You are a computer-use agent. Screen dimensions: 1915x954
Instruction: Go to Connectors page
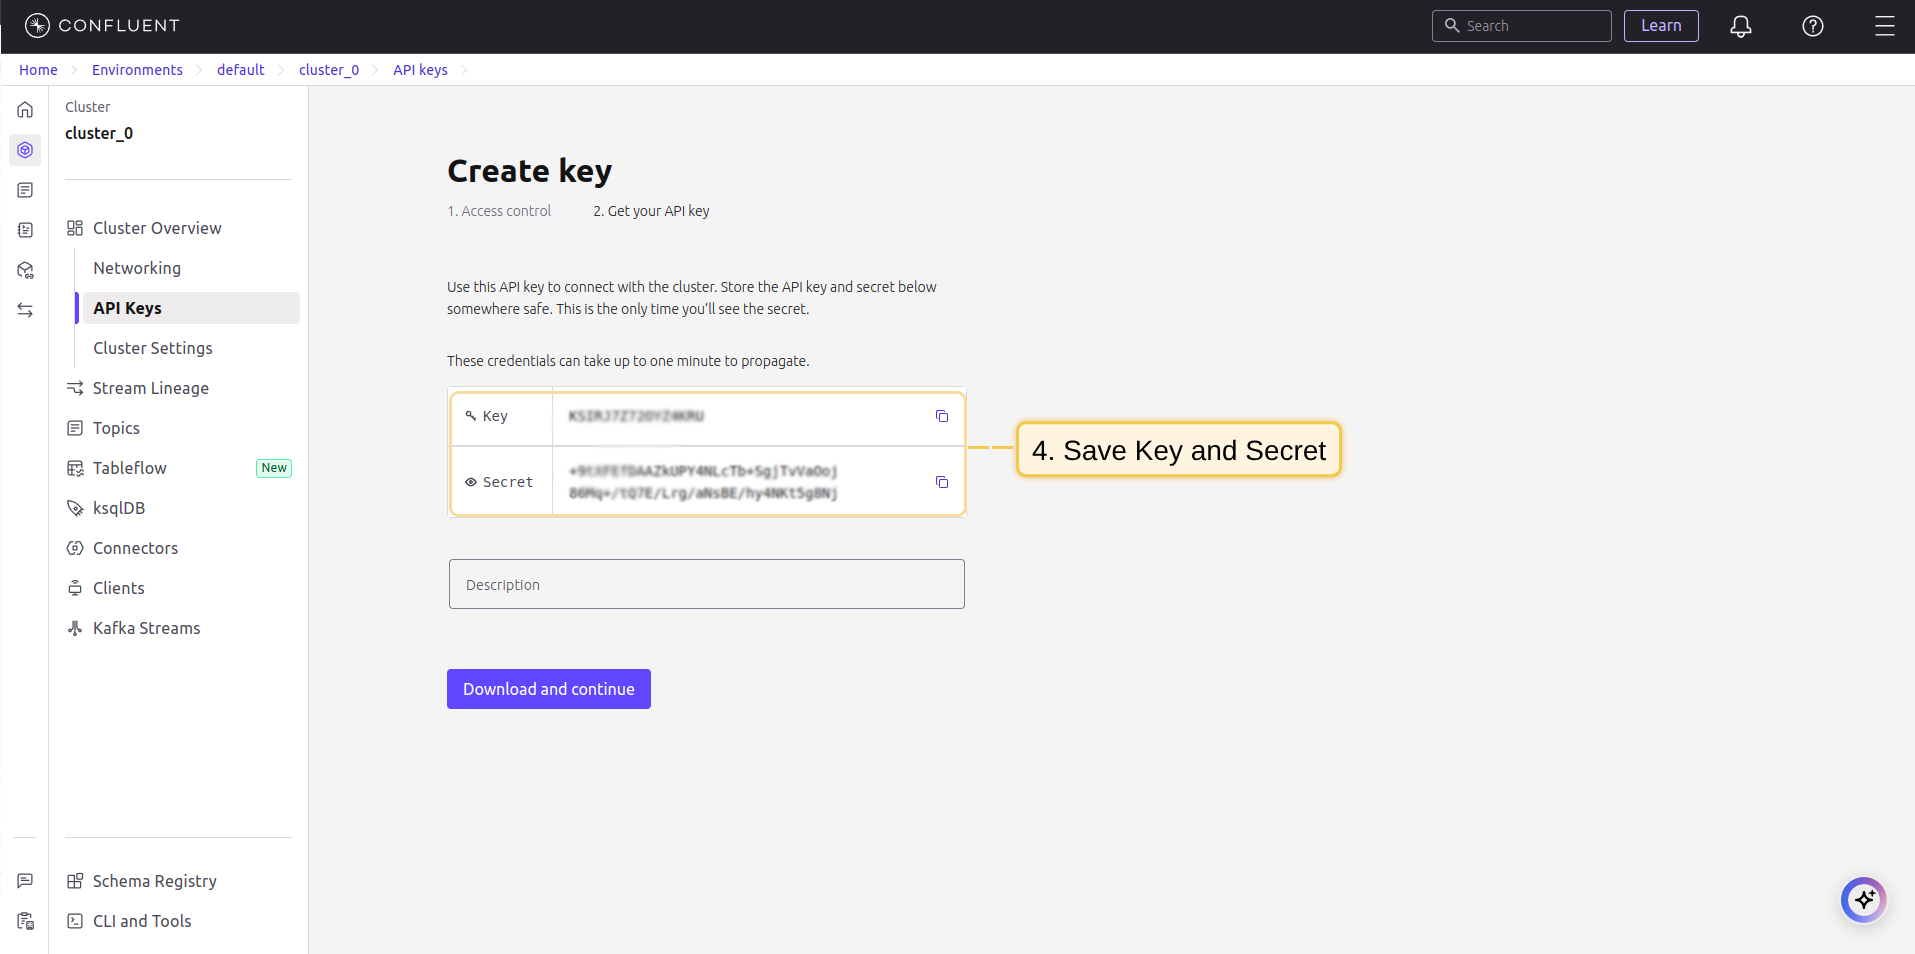click(x=135, y=548)
